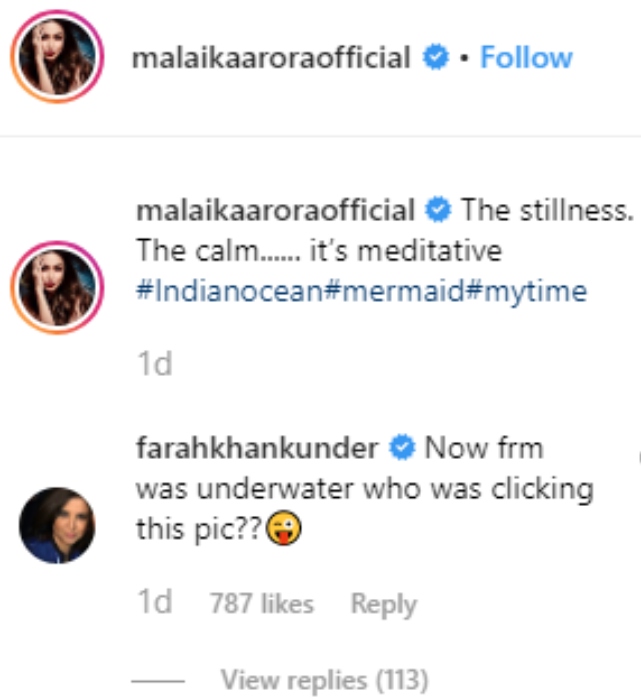This screenshot has width=641, height=700.
Task: Click the malaikaaroraofficial username in the header
Action: point(271,58)
